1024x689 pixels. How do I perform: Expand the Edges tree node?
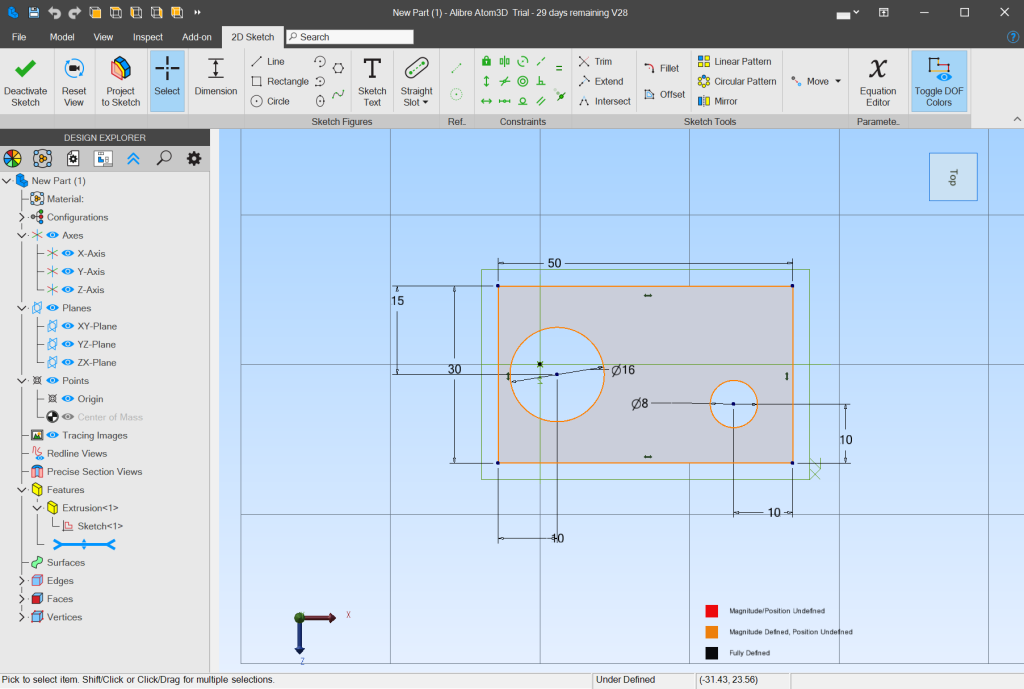(x=22, y=581)
